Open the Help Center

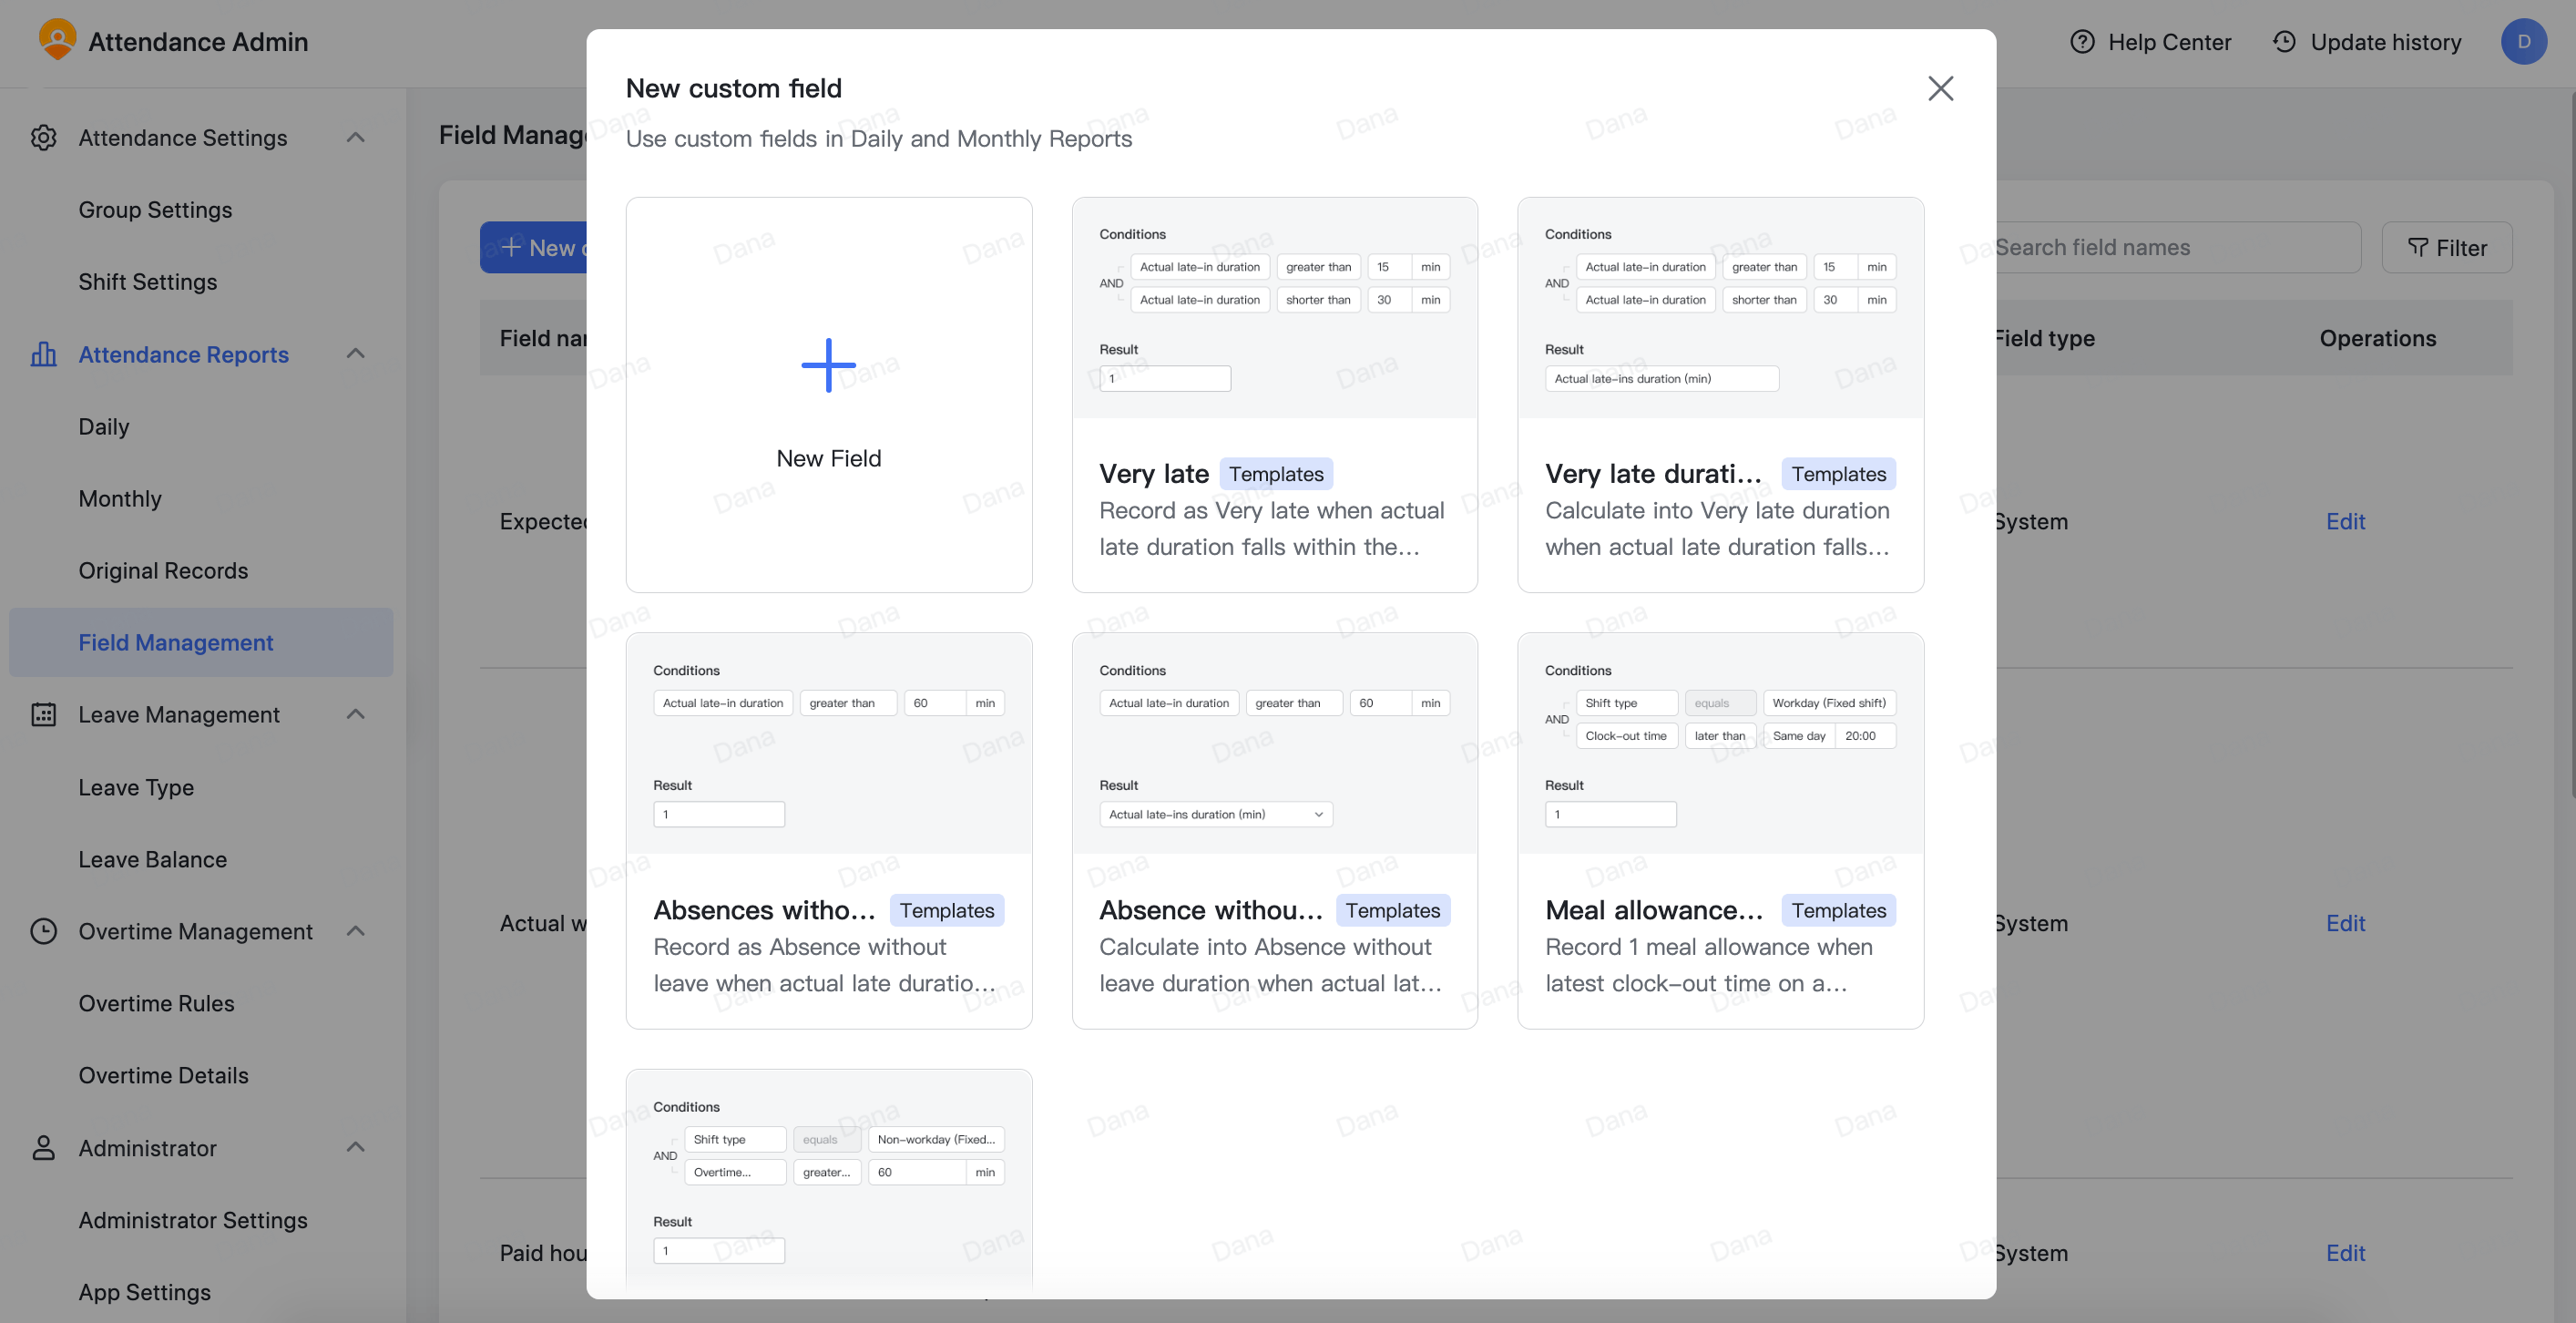coord(2149,42)
